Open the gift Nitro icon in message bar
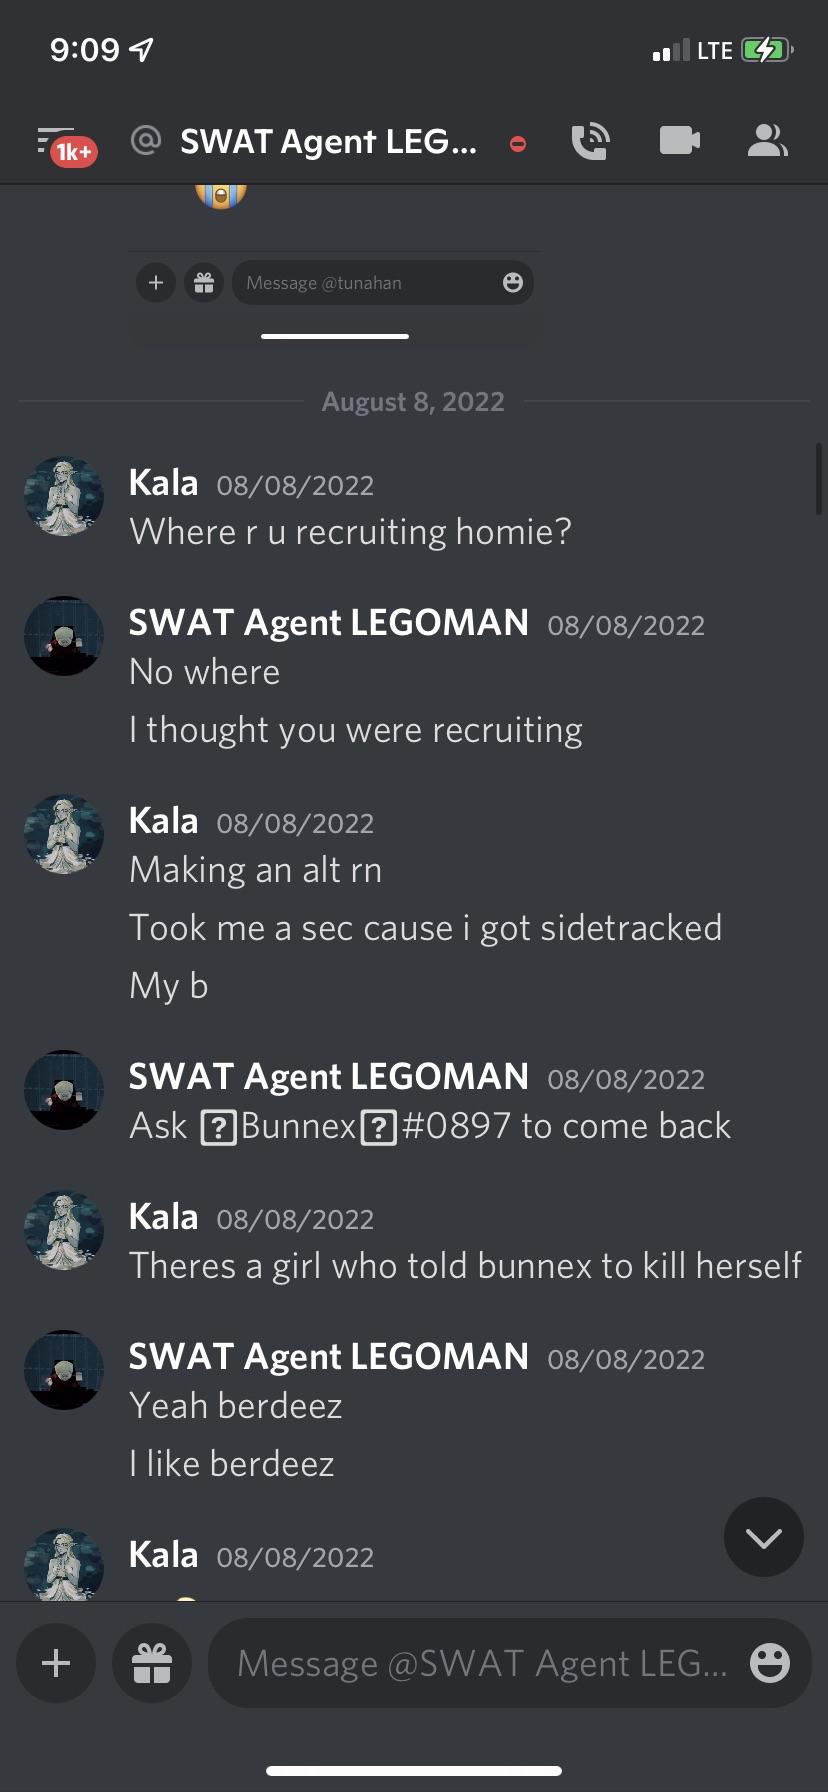828x1792 pixels. [152, 1663]
